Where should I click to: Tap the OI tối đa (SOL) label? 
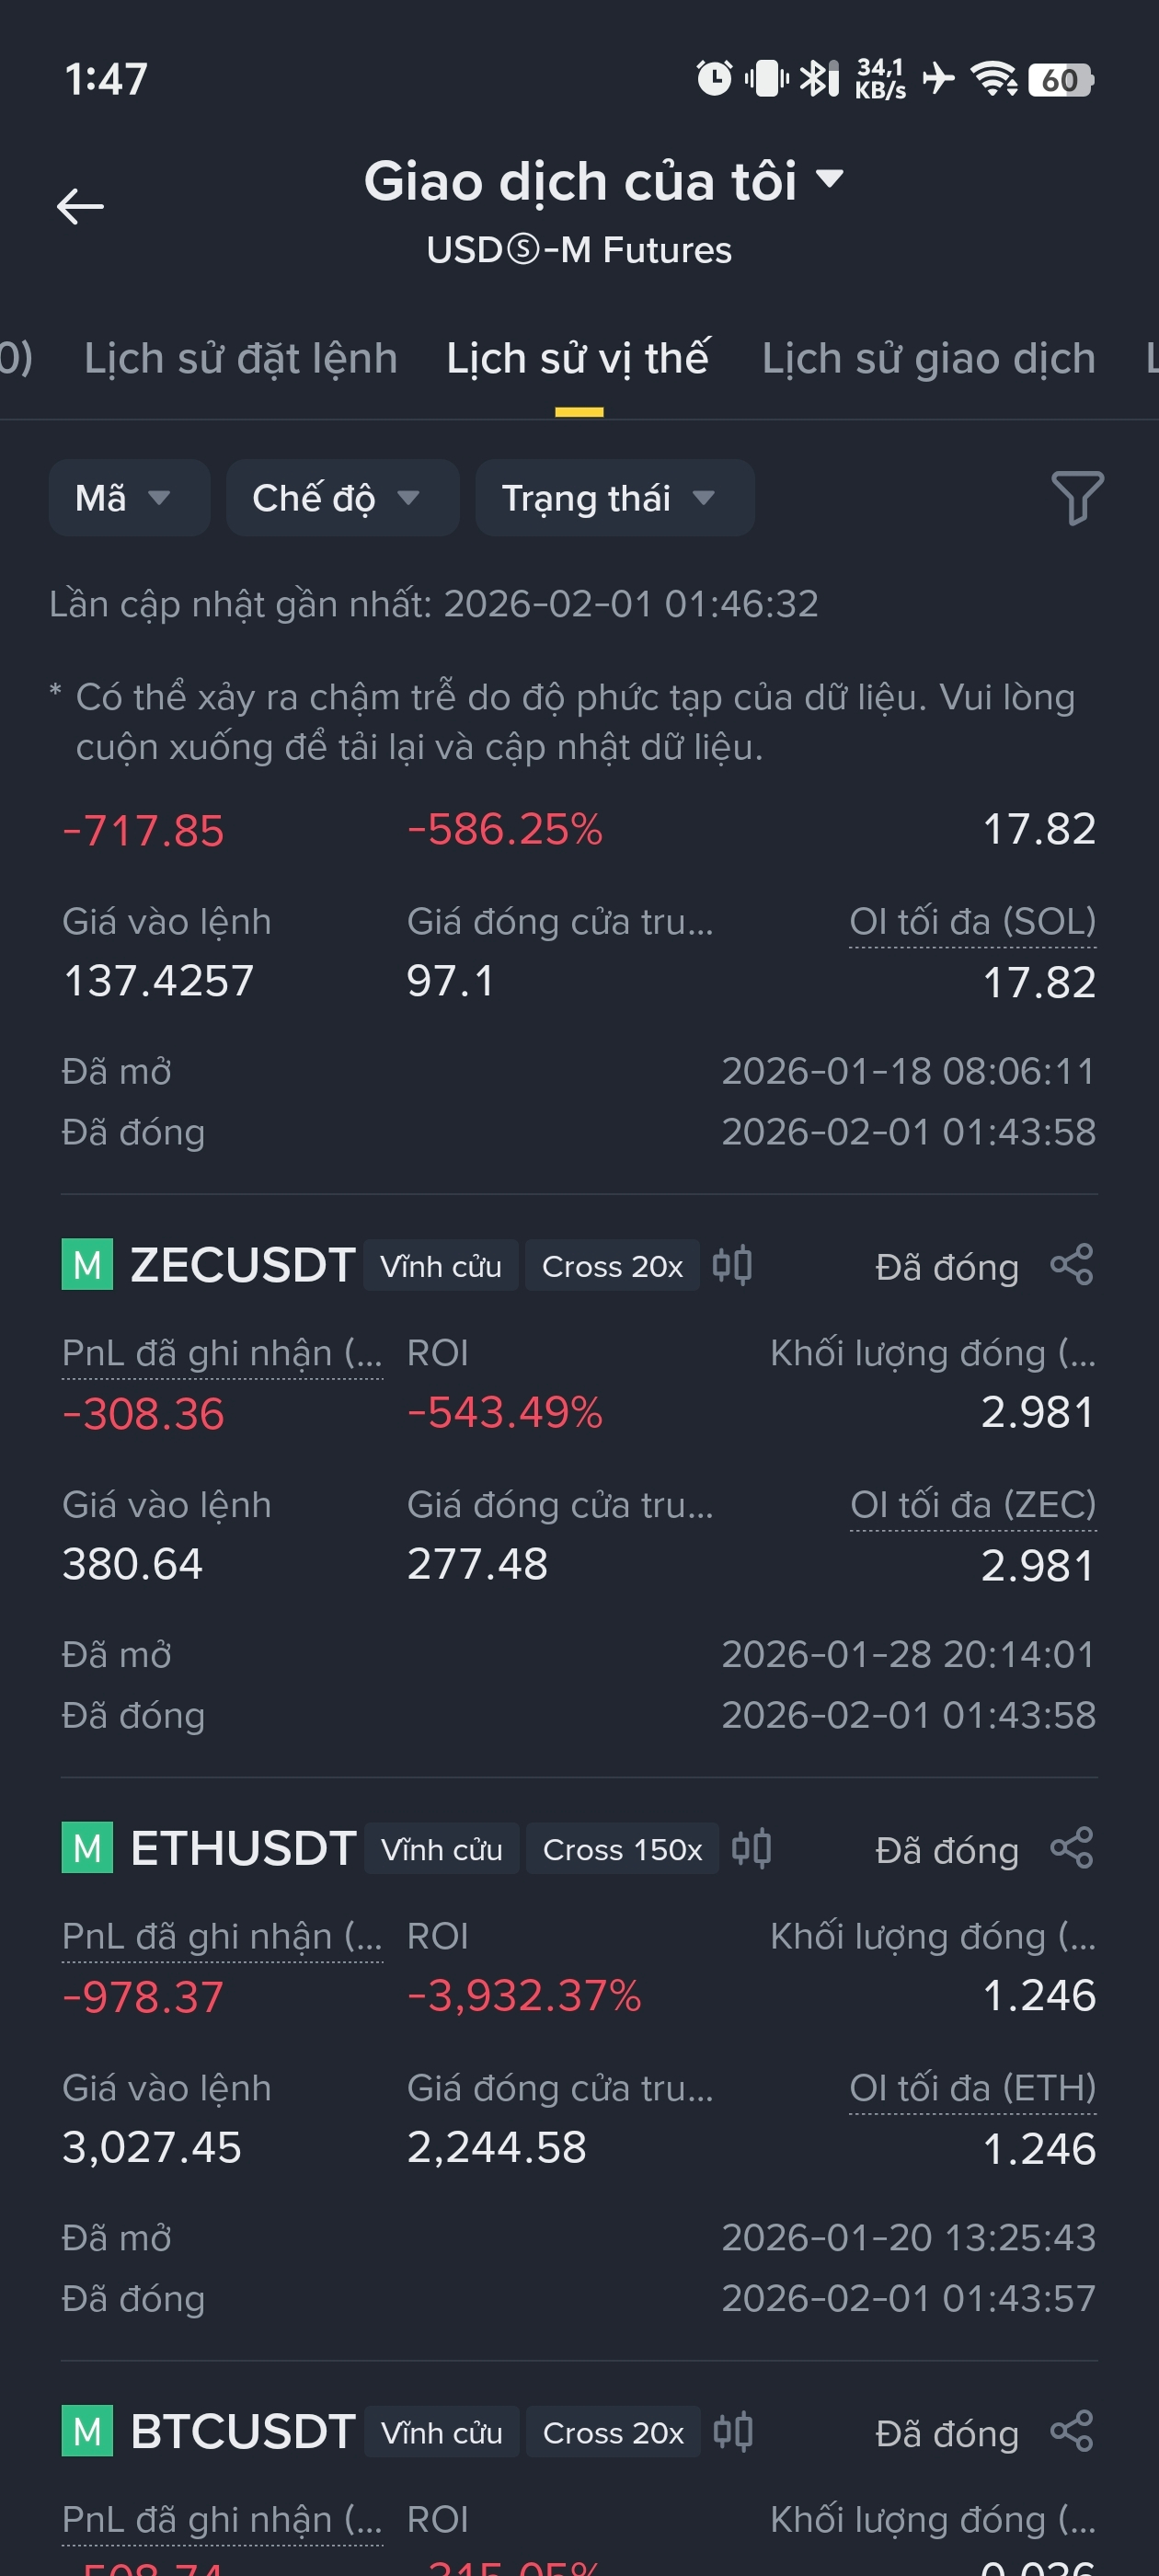[972, 921]
